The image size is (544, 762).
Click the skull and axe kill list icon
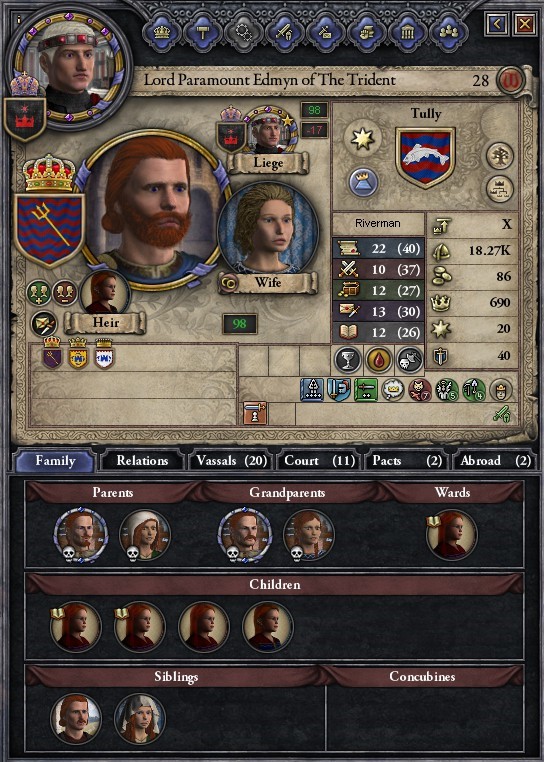coord(409,360)
